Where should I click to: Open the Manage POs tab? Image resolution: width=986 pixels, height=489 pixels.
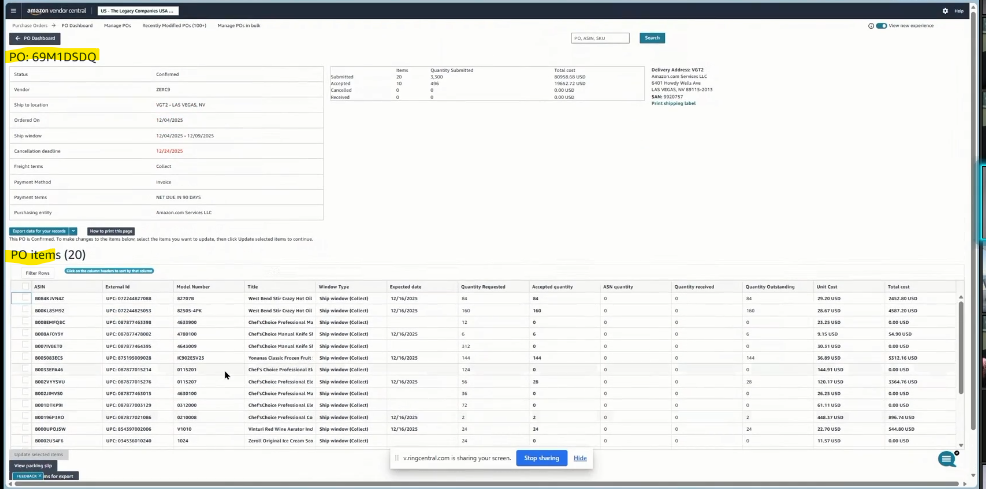118,26
